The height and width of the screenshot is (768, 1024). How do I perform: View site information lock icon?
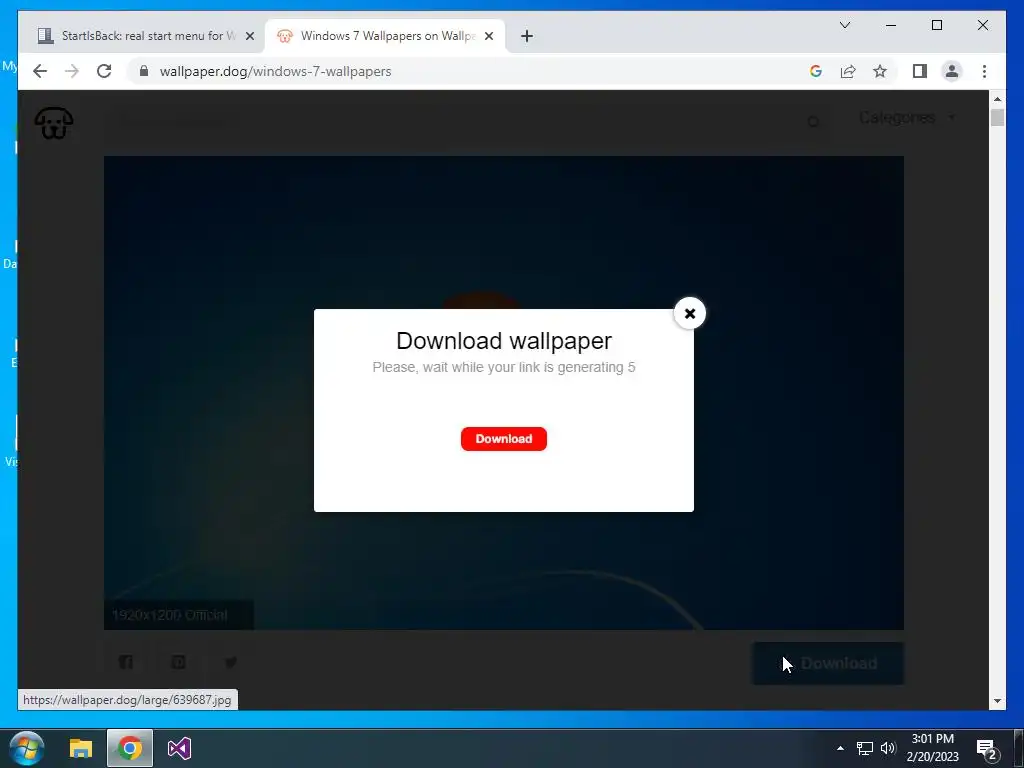point(144,71)
